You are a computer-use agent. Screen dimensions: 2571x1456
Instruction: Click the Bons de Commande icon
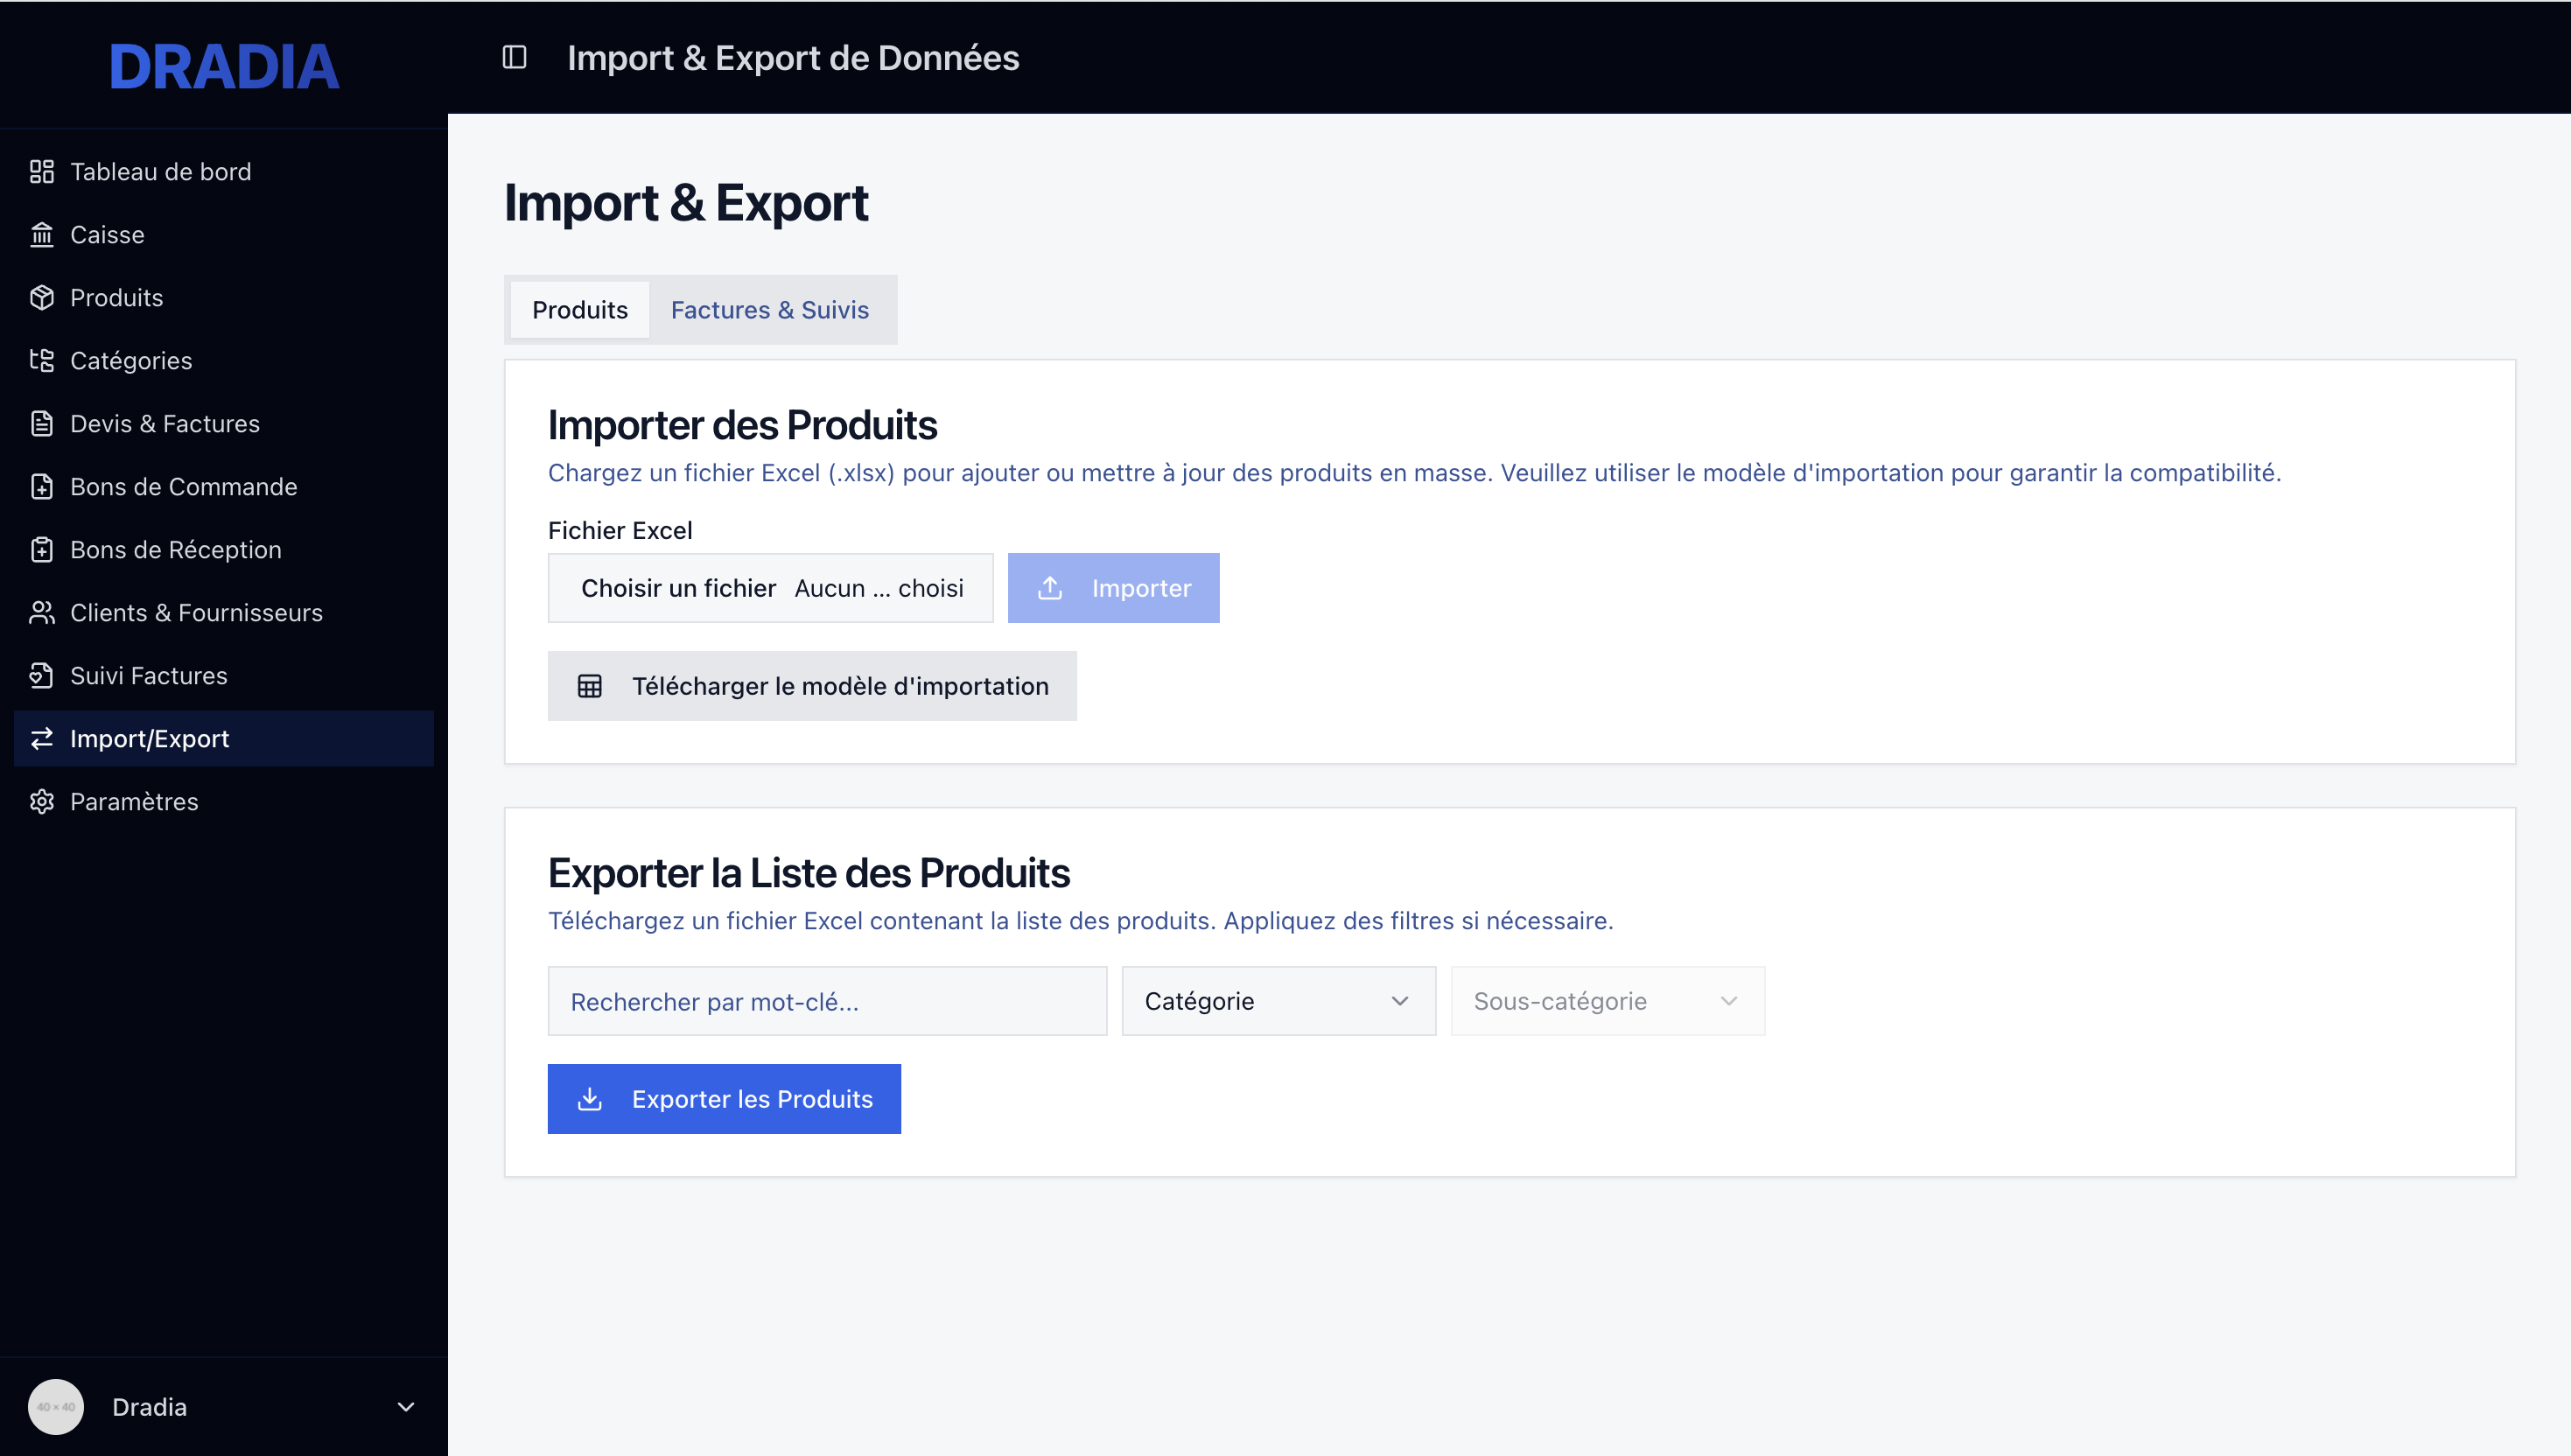[41, 486]
